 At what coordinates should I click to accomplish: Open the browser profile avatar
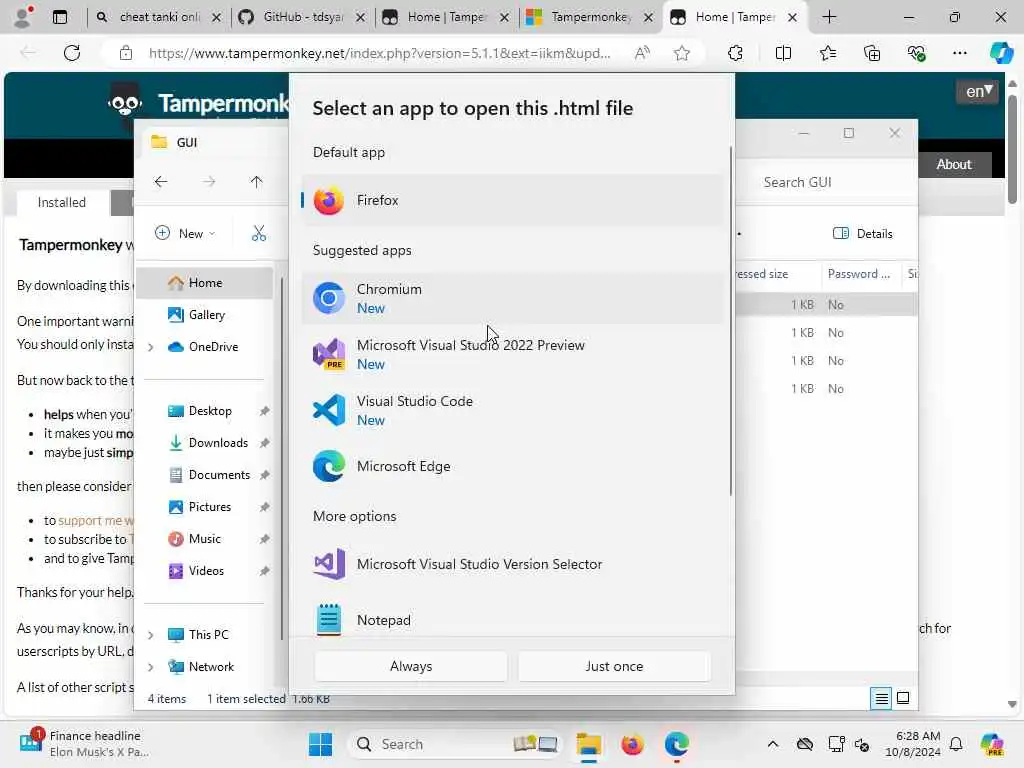coord(24,17)
